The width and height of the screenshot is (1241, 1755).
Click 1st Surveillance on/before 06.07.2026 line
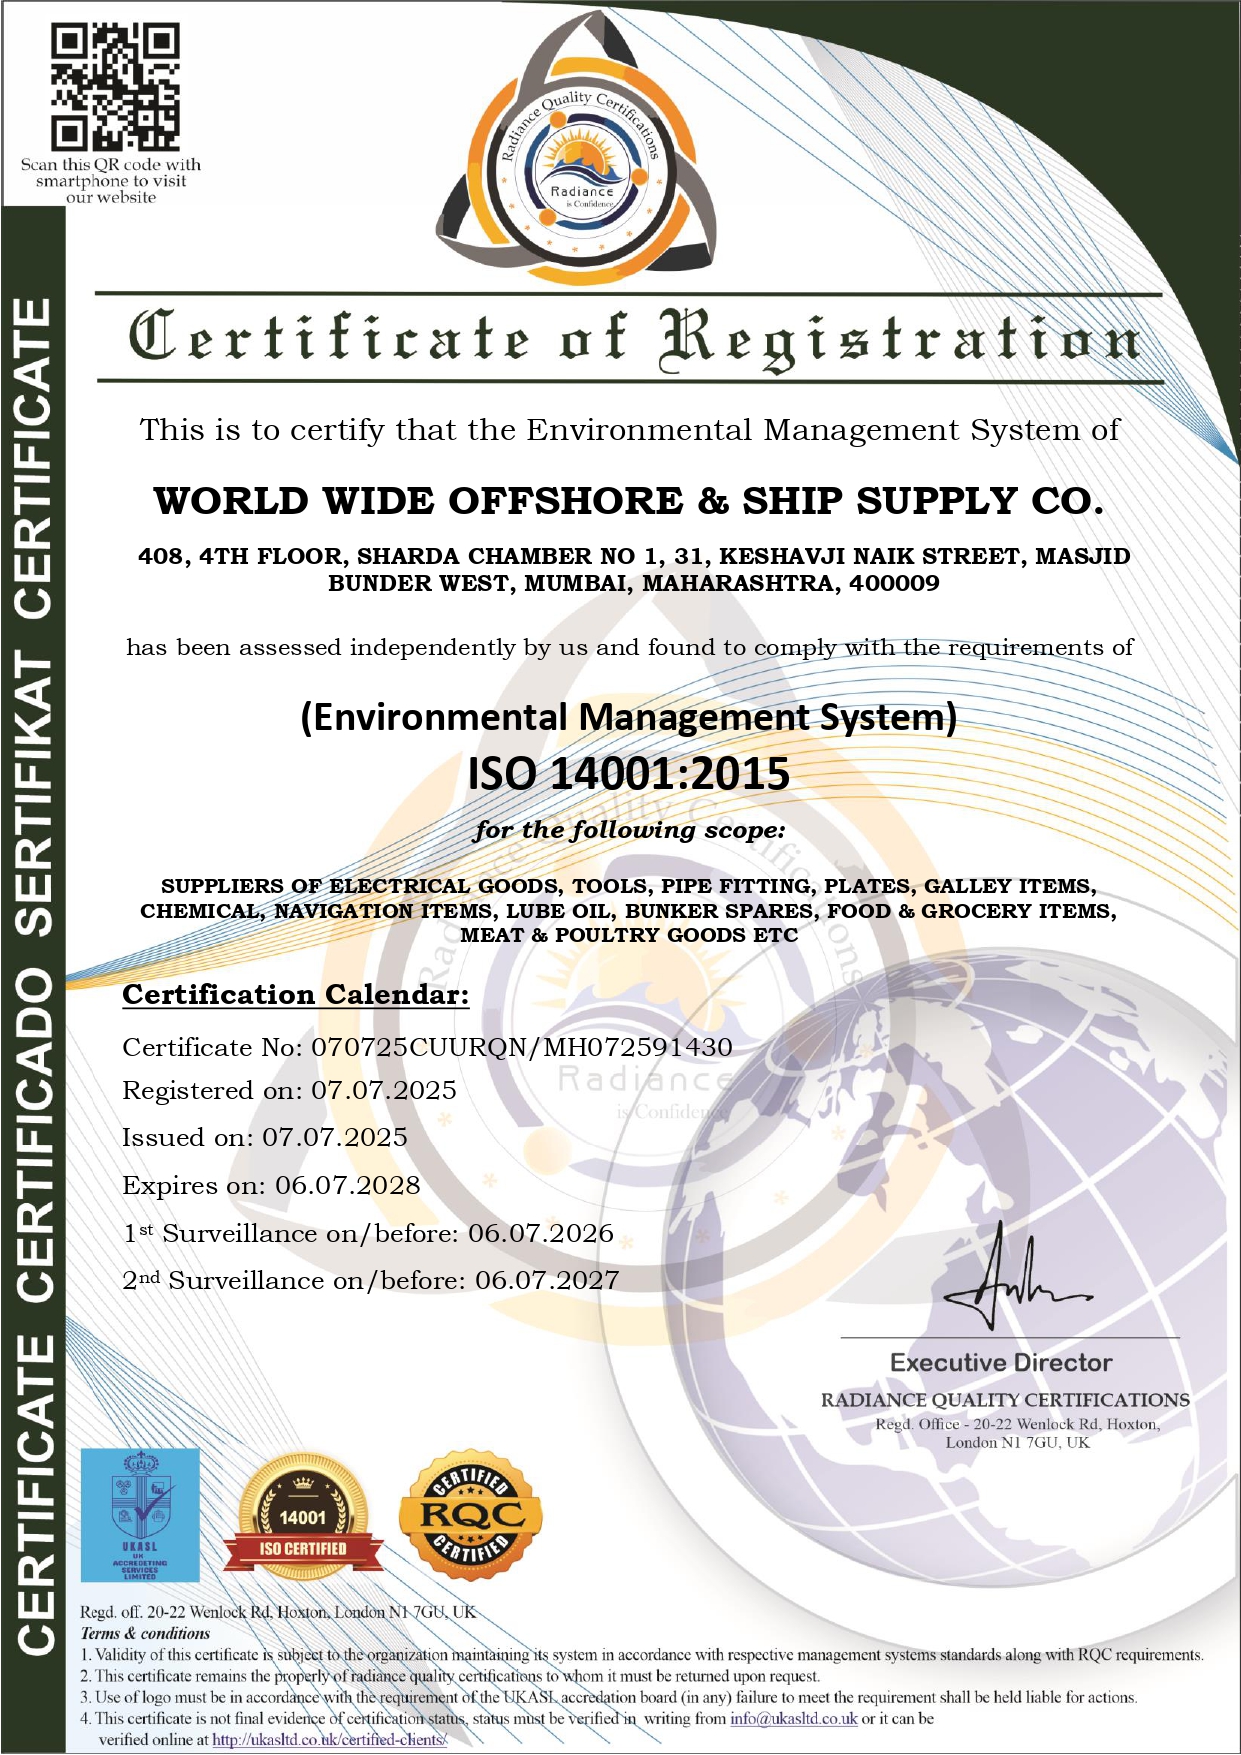point(368,1233)
